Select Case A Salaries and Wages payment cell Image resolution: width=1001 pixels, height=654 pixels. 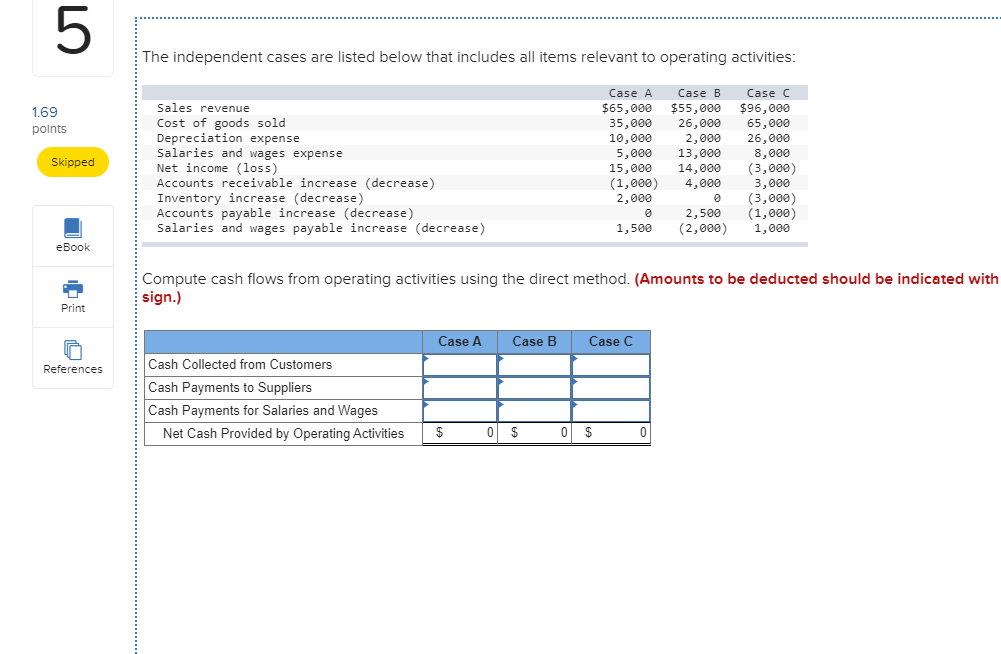460,411
